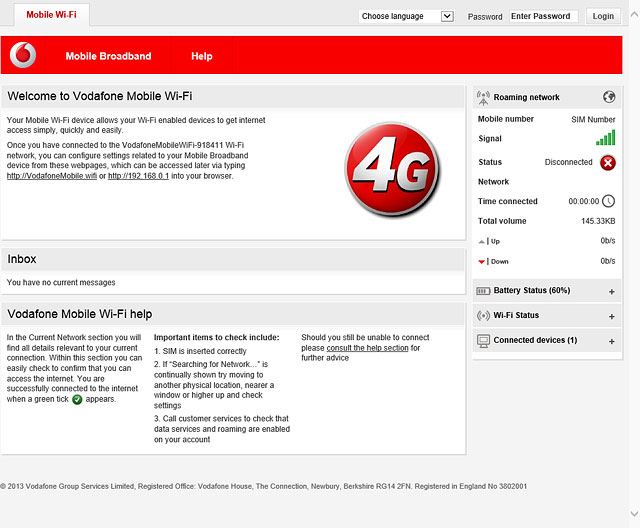Click the Enter Password field
The width and height of the screenshot is (640, 528).
click(x=543, y=16)
